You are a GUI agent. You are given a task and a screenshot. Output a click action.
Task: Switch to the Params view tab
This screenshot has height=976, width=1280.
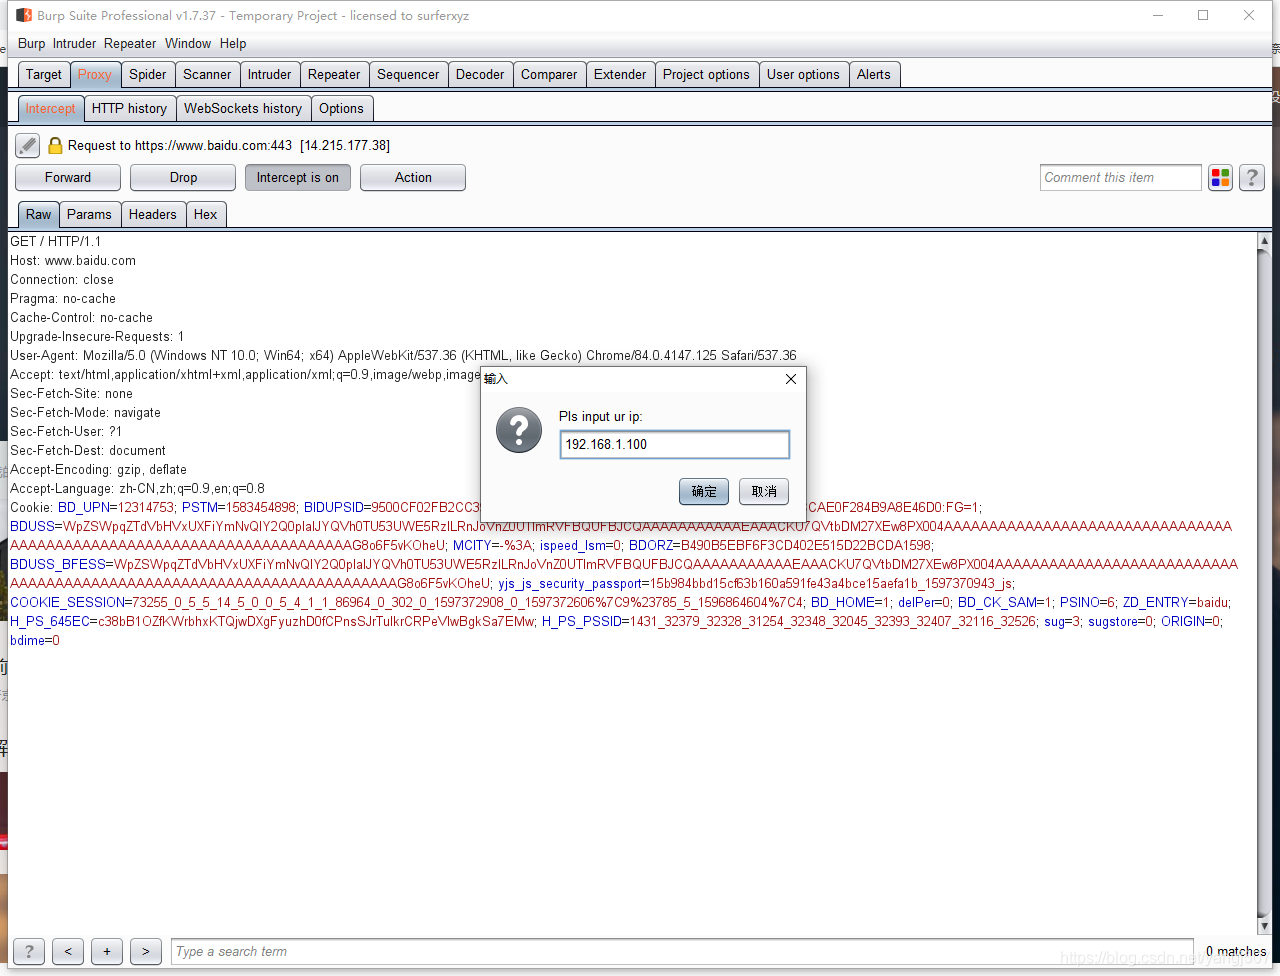coord(90,215)
